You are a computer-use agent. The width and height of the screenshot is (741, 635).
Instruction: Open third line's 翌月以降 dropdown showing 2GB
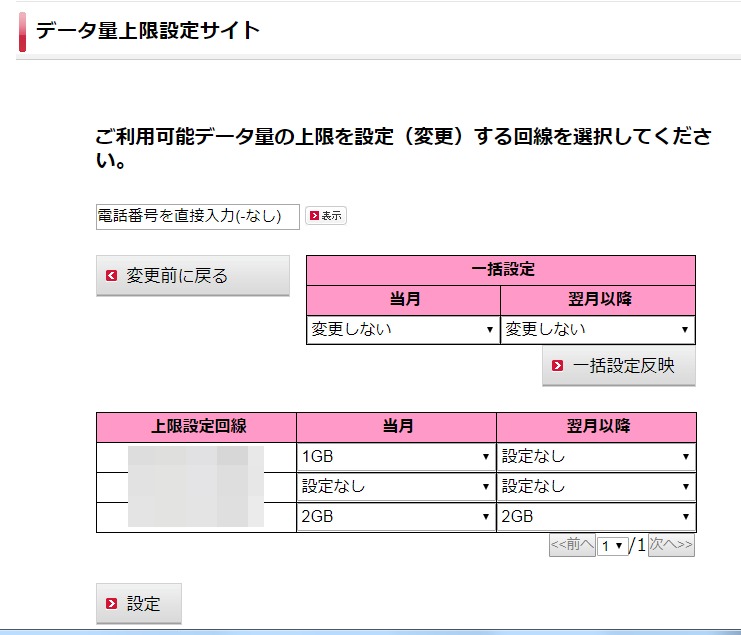pos(596,517)
